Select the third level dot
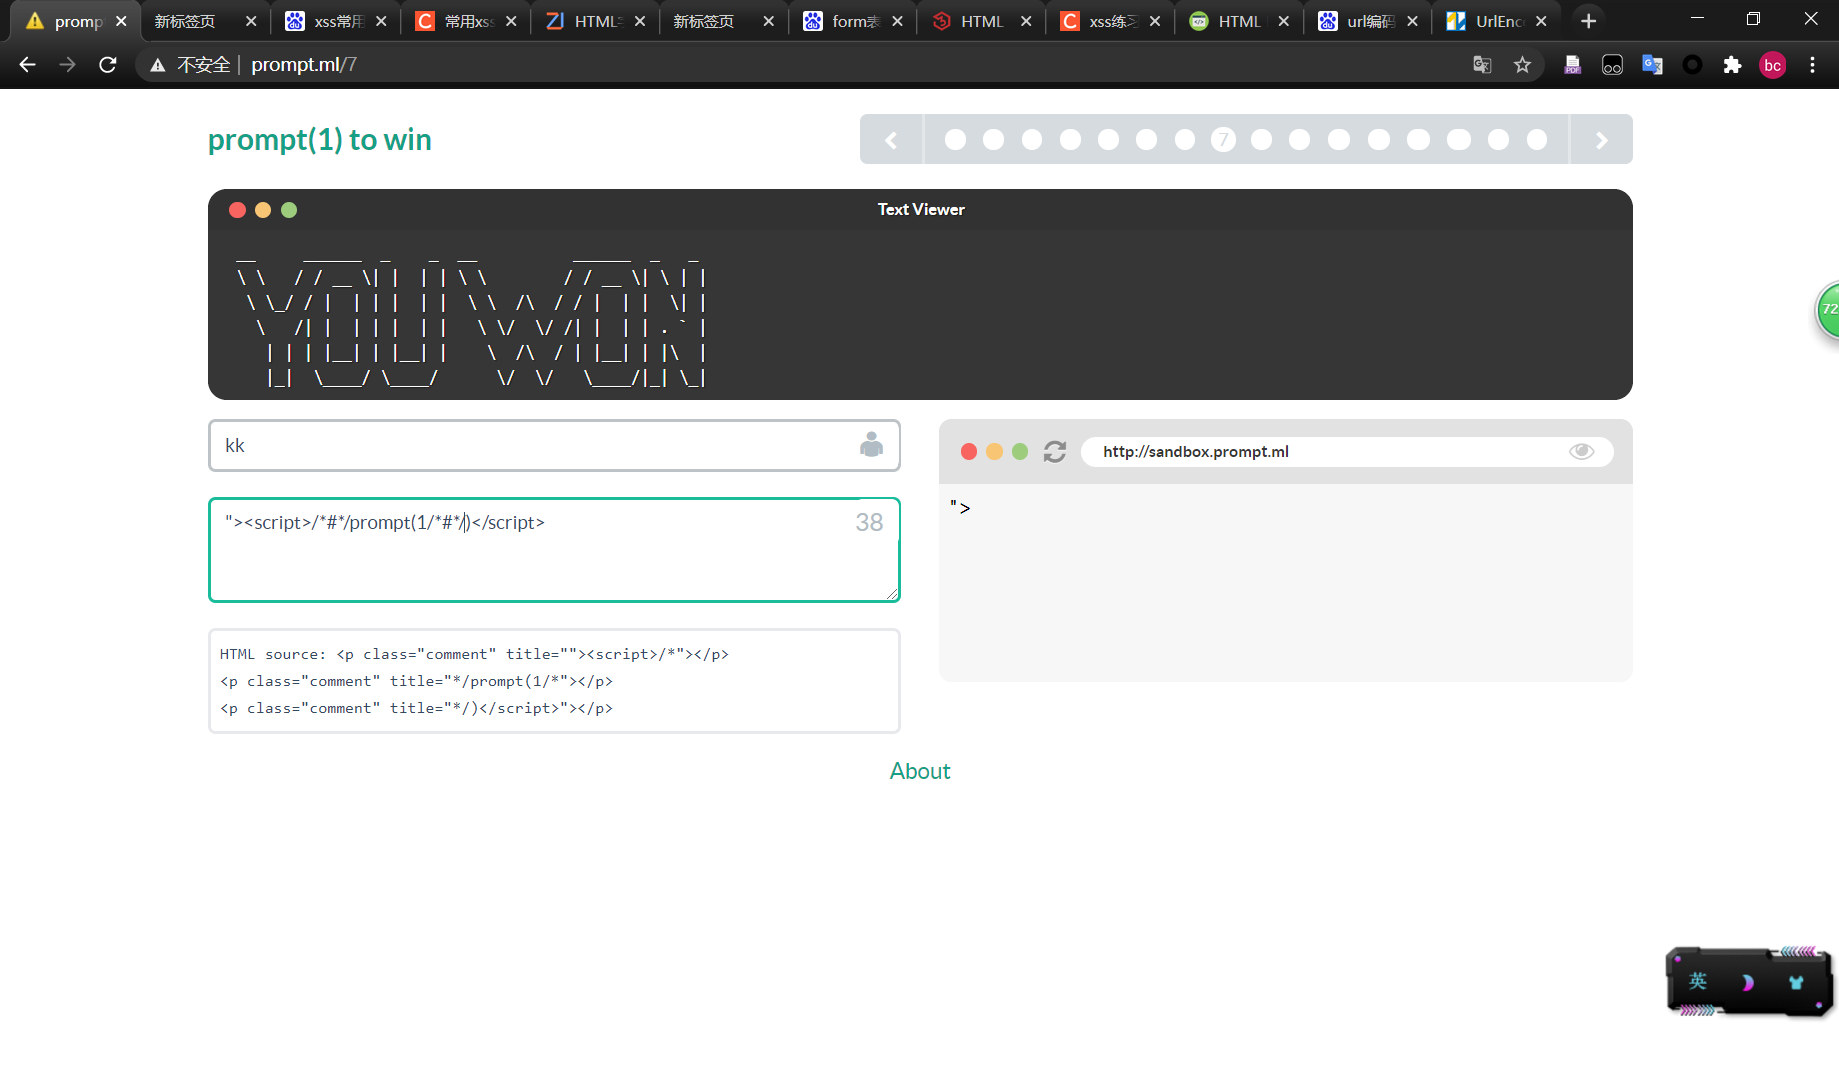This screenshot has width=1839, height=1080. point(1032,140)
